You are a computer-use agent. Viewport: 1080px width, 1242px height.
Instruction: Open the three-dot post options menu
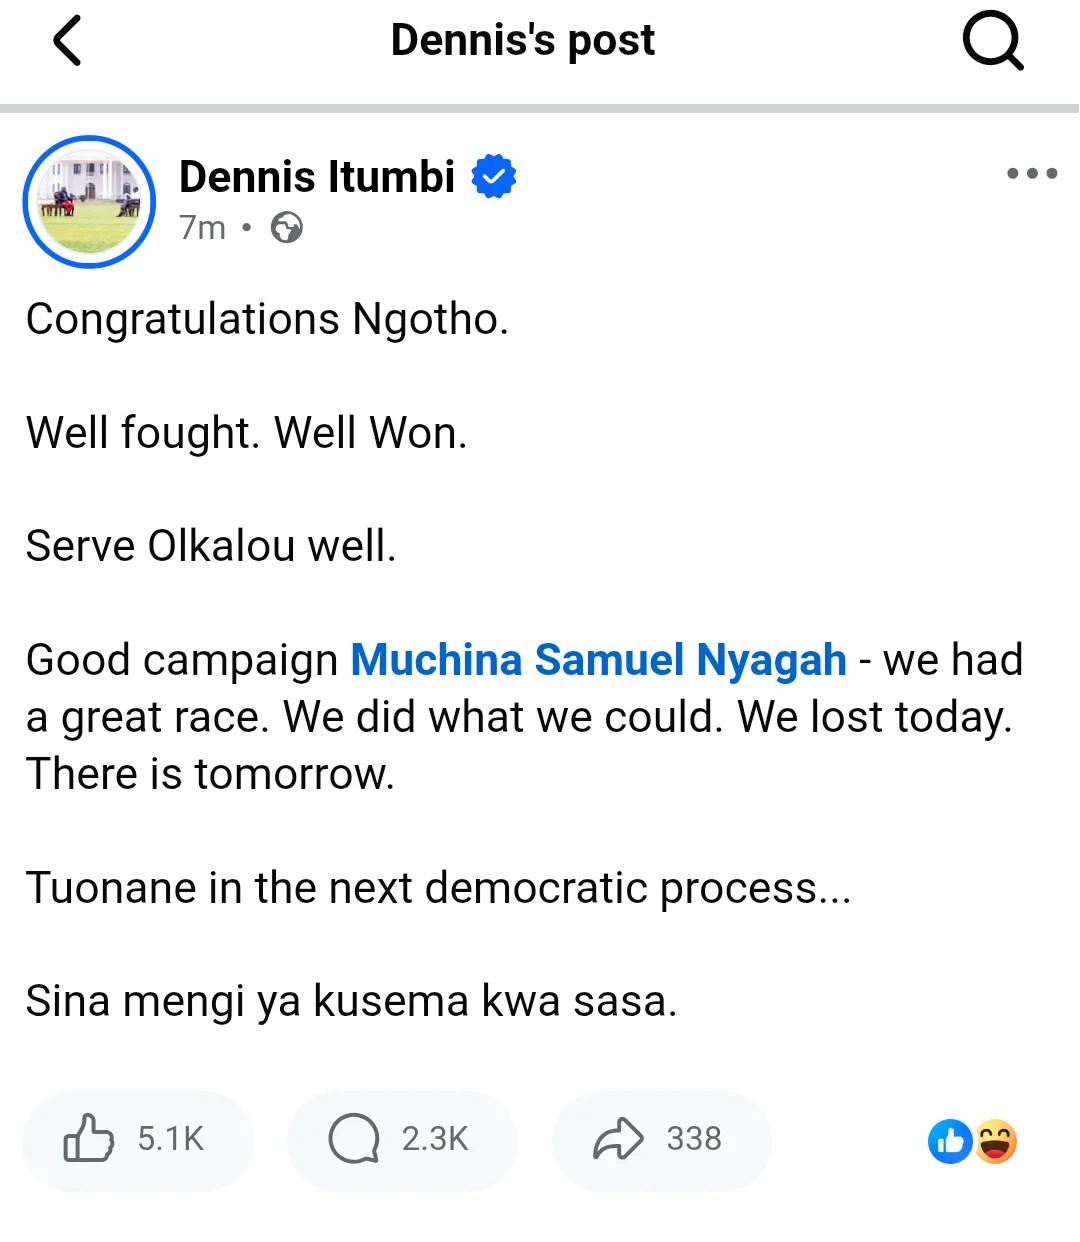pos(1032,174)
